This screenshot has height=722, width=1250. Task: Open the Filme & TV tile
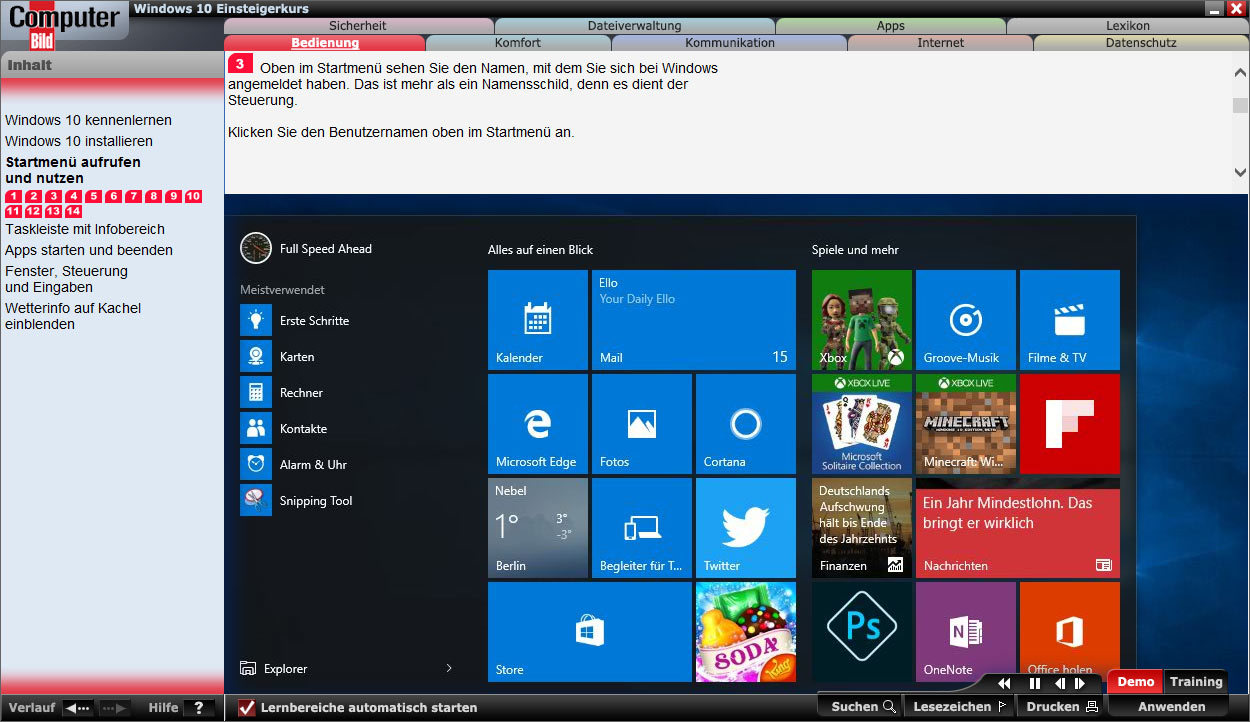1070,320
